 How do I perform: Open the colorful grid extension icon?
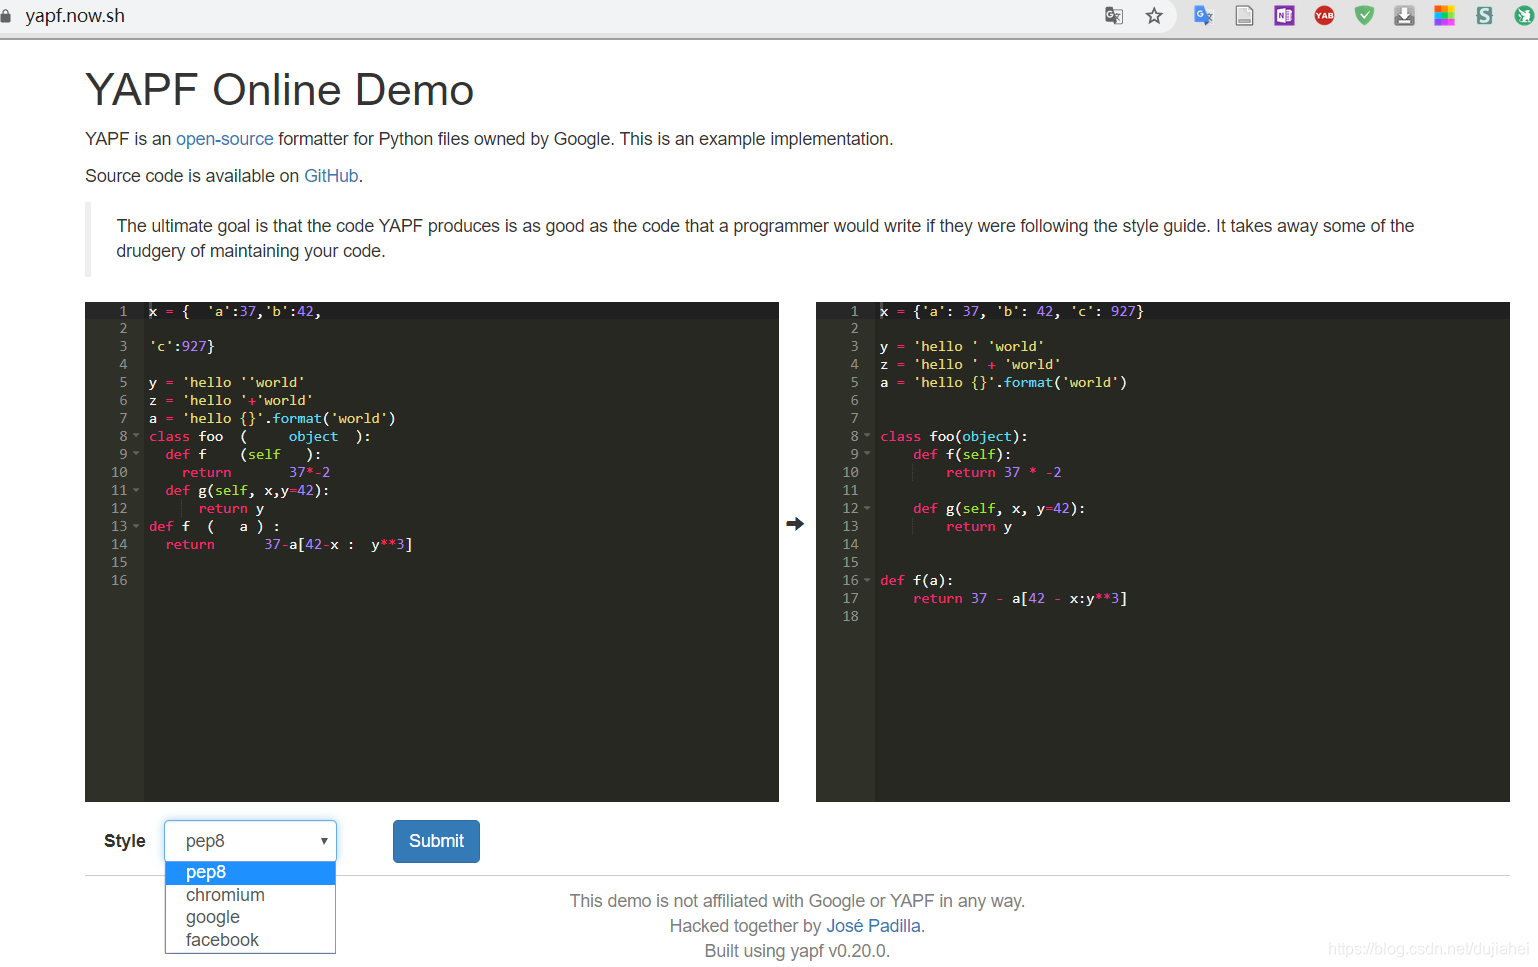coord(1444,15)
